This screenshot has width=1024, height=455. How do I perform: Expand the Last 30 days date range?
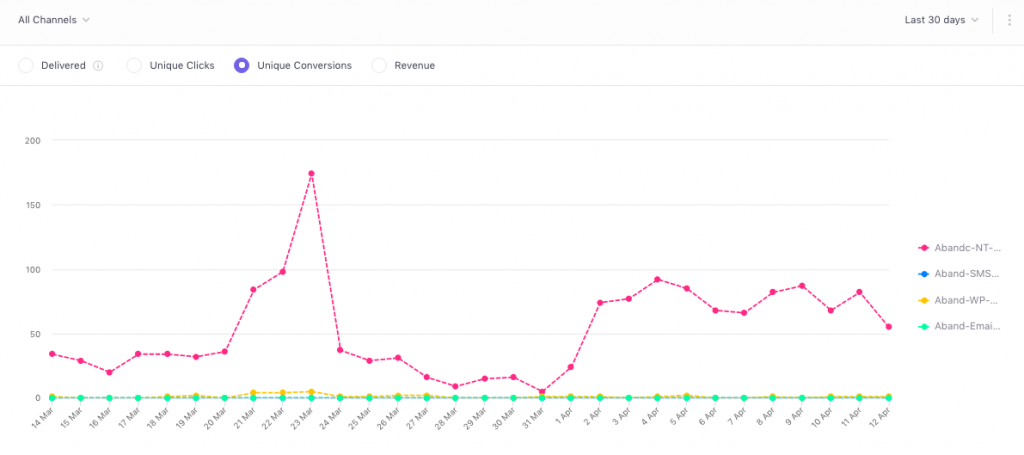[x=942, y=20]
